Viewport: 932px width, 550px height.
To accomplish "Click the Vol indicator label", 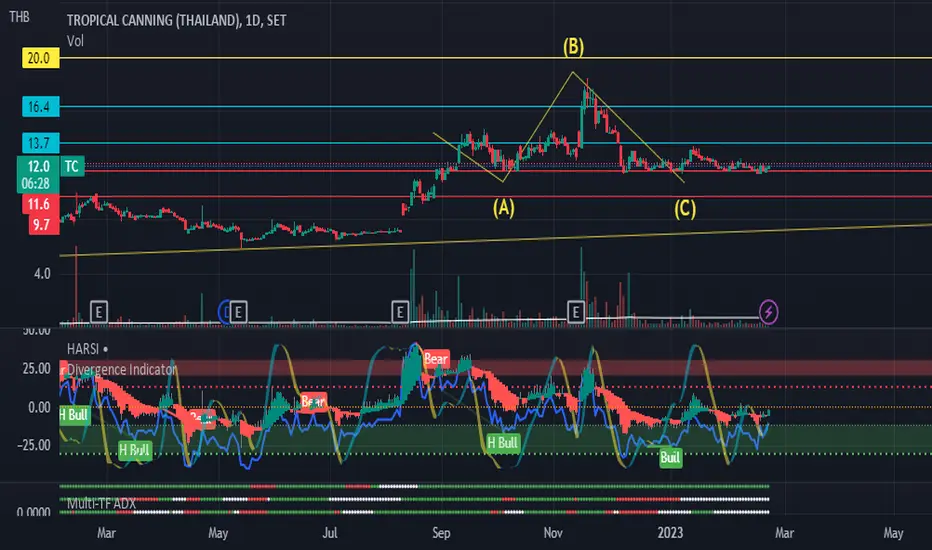I will point(75,41).
